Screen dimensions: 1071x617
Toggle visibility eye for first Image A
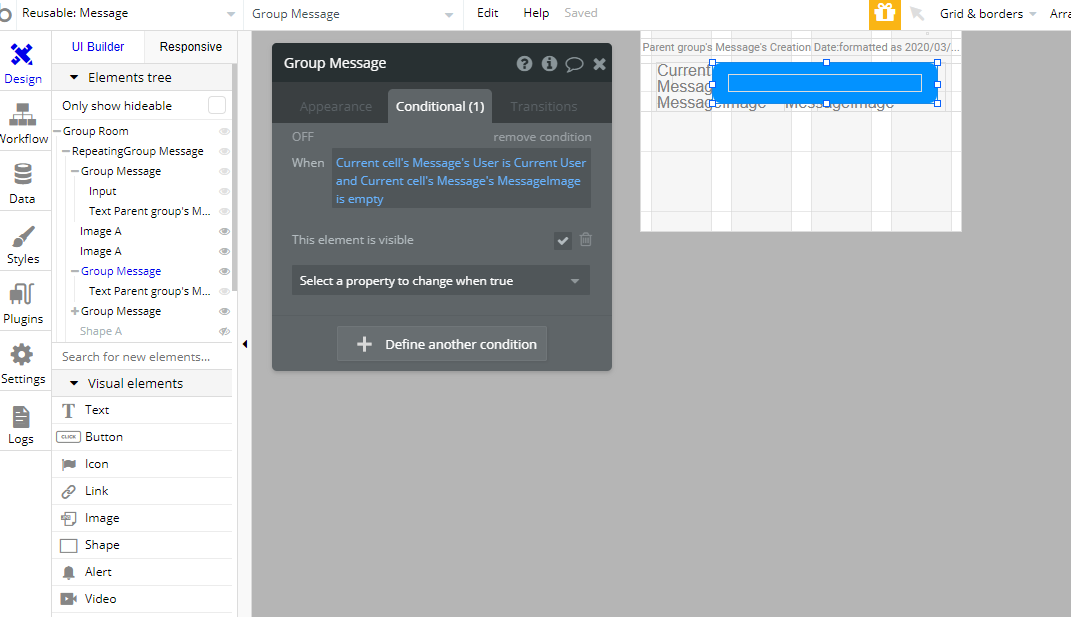pos(224,232)
